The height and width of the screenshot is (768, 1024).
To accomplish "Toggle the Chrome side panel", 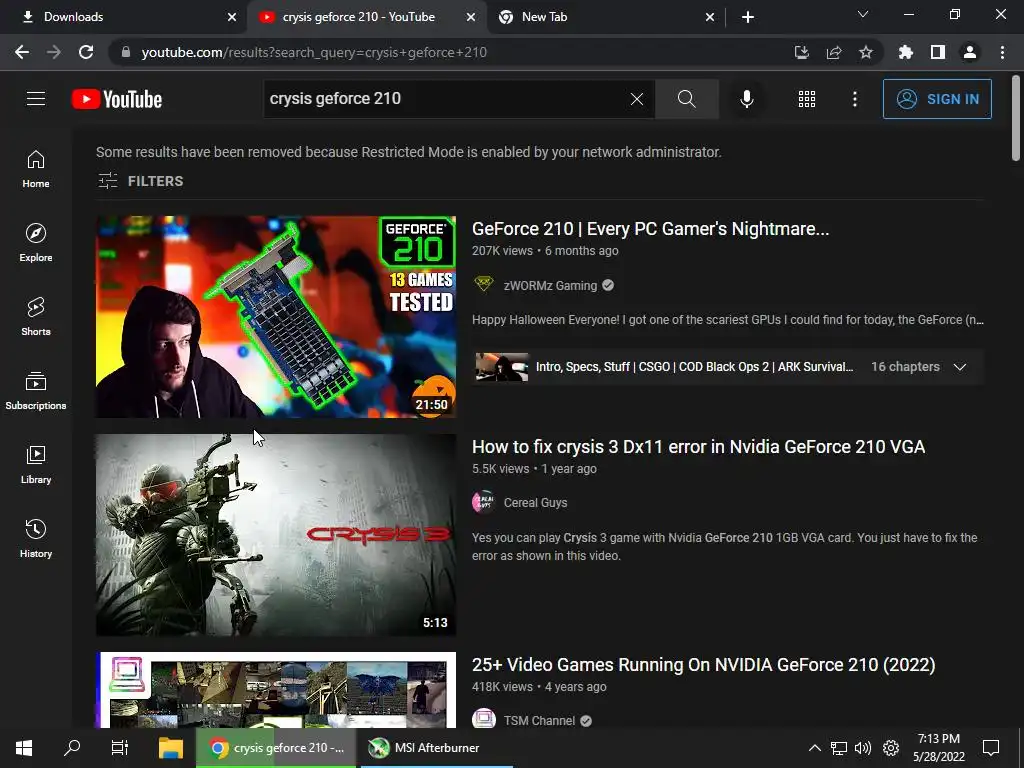I will click(938, 52).
